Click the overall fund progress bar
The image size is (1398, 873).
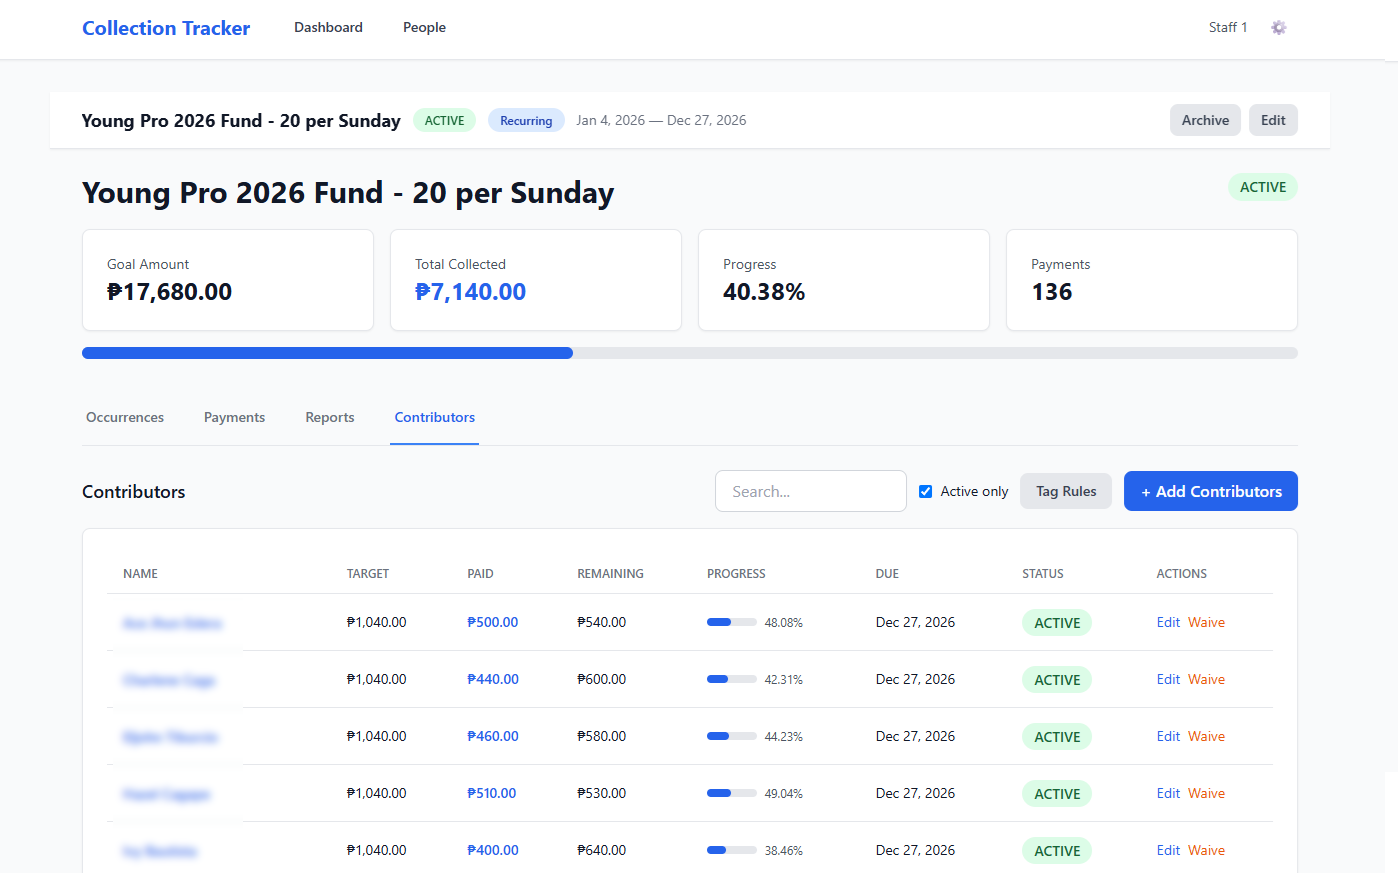689,353
